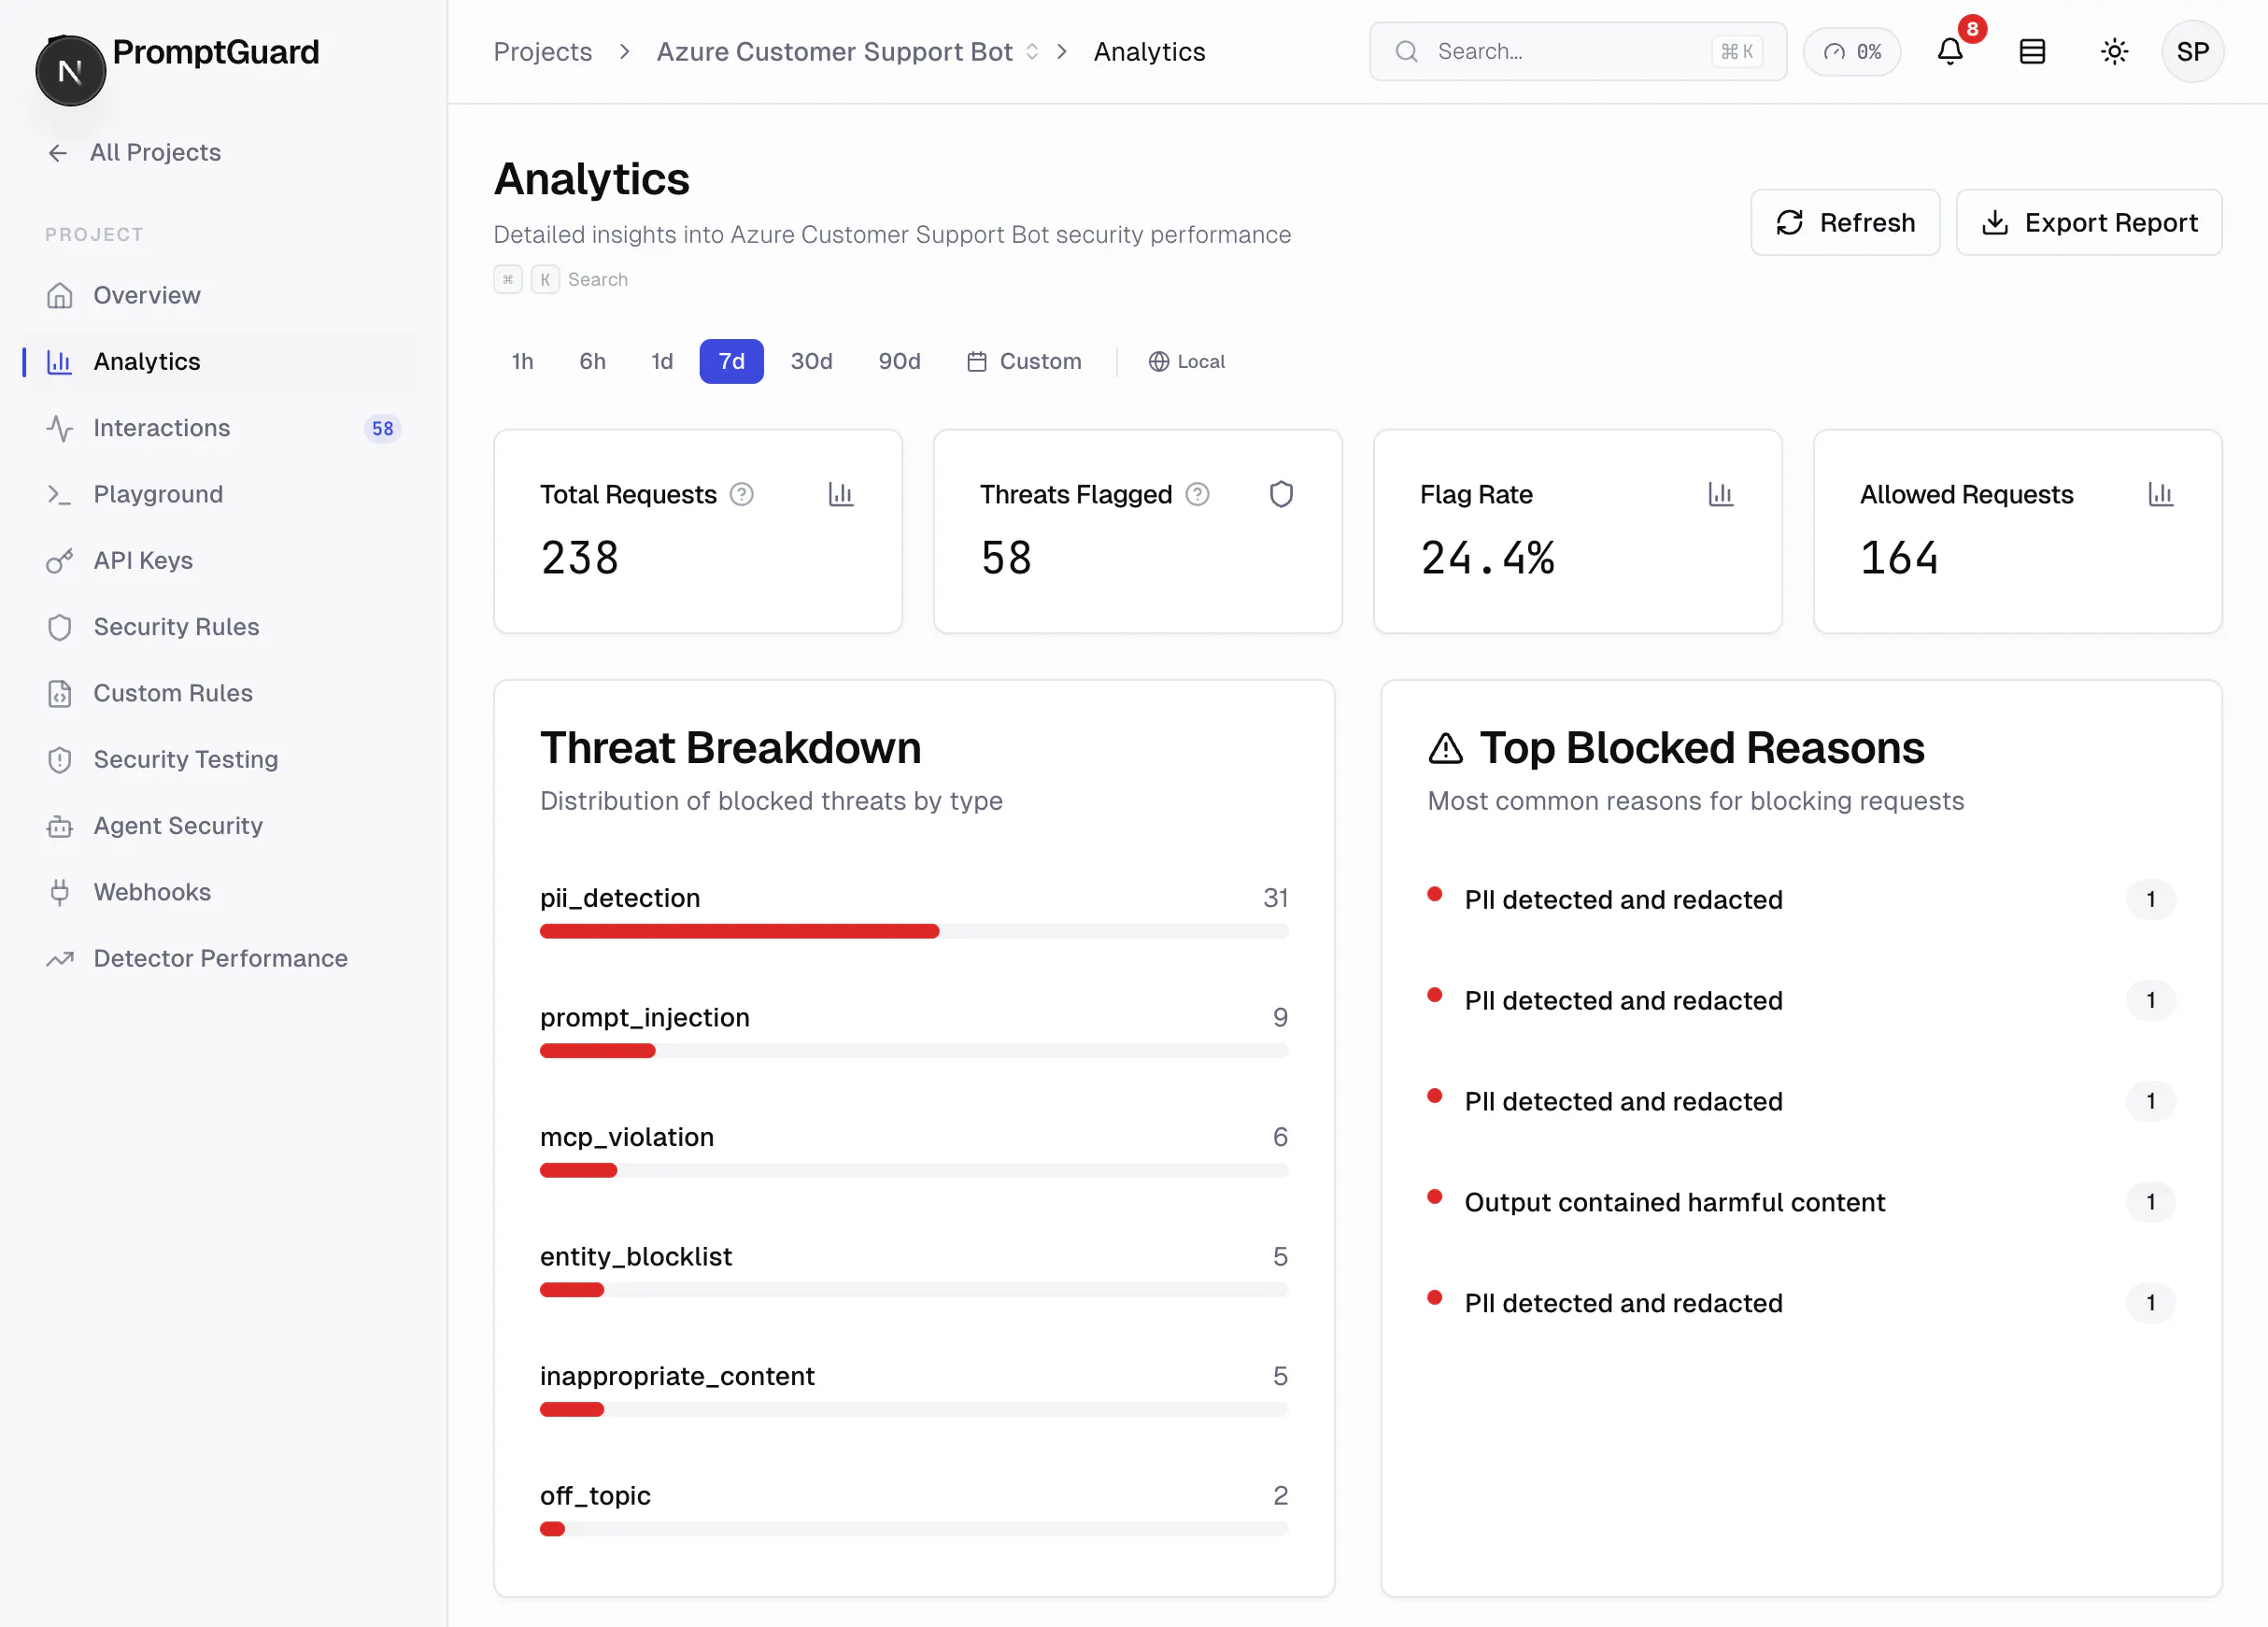
Task: Select the 30d time range
Action: (811, 362)
